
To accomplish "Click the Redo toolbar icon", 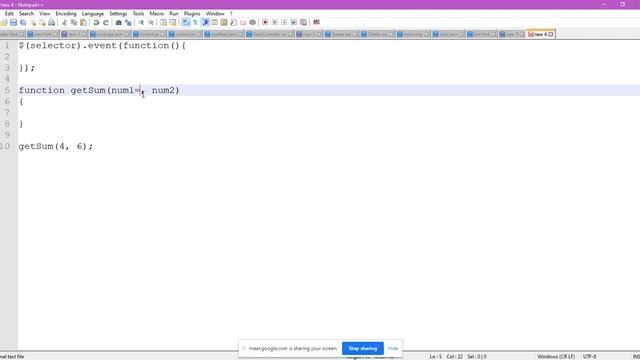I will click(106, 22).
